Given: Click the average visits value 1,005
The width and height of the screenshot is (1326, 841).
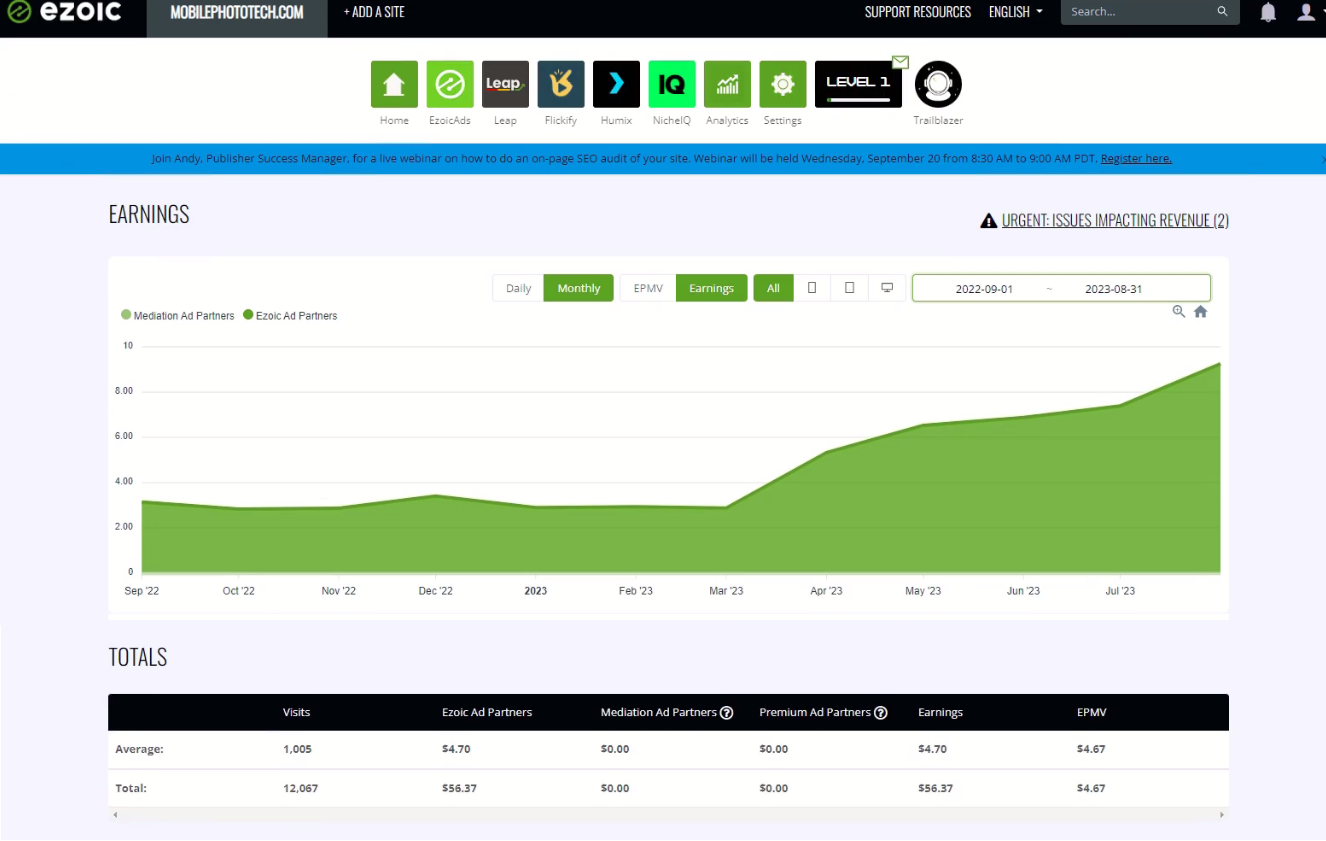Looking at the screenshot, I should [297, 749].
